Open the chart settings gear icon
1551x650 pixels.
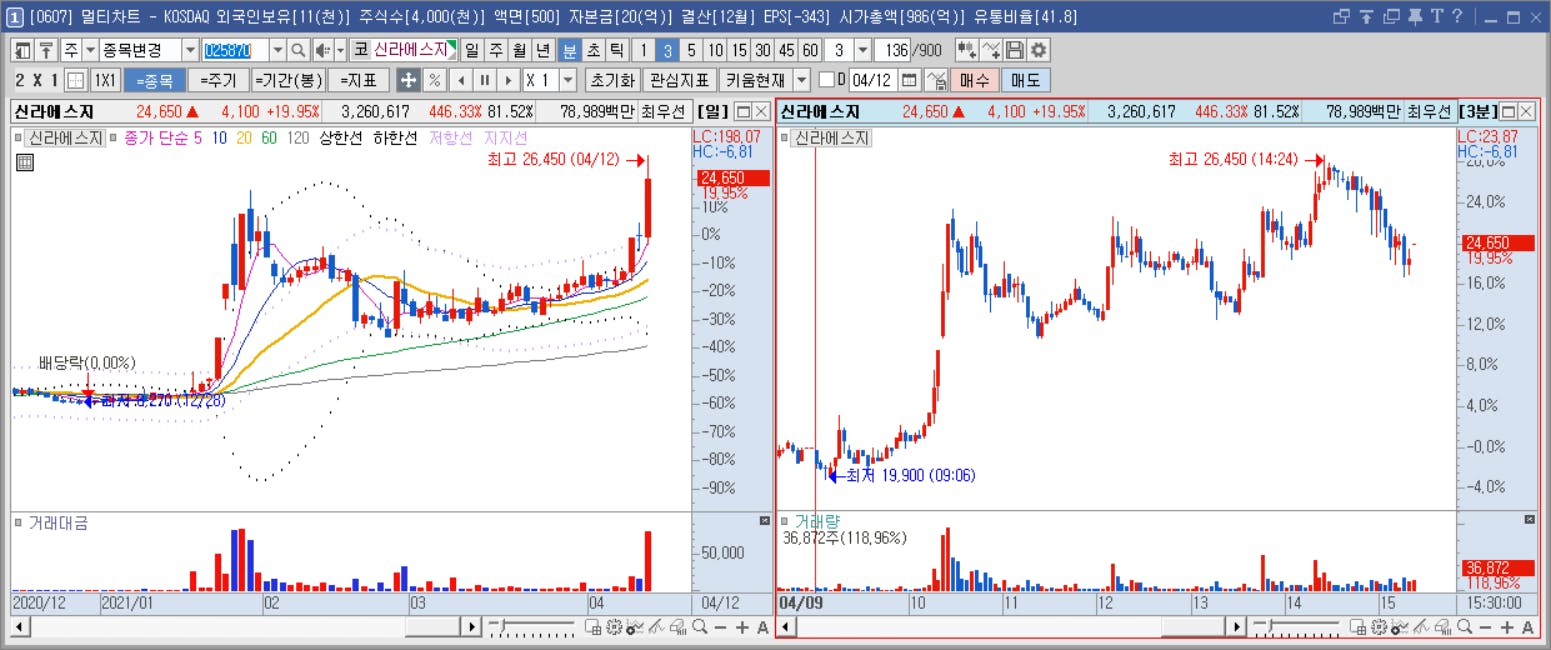tap(1039, 50)
